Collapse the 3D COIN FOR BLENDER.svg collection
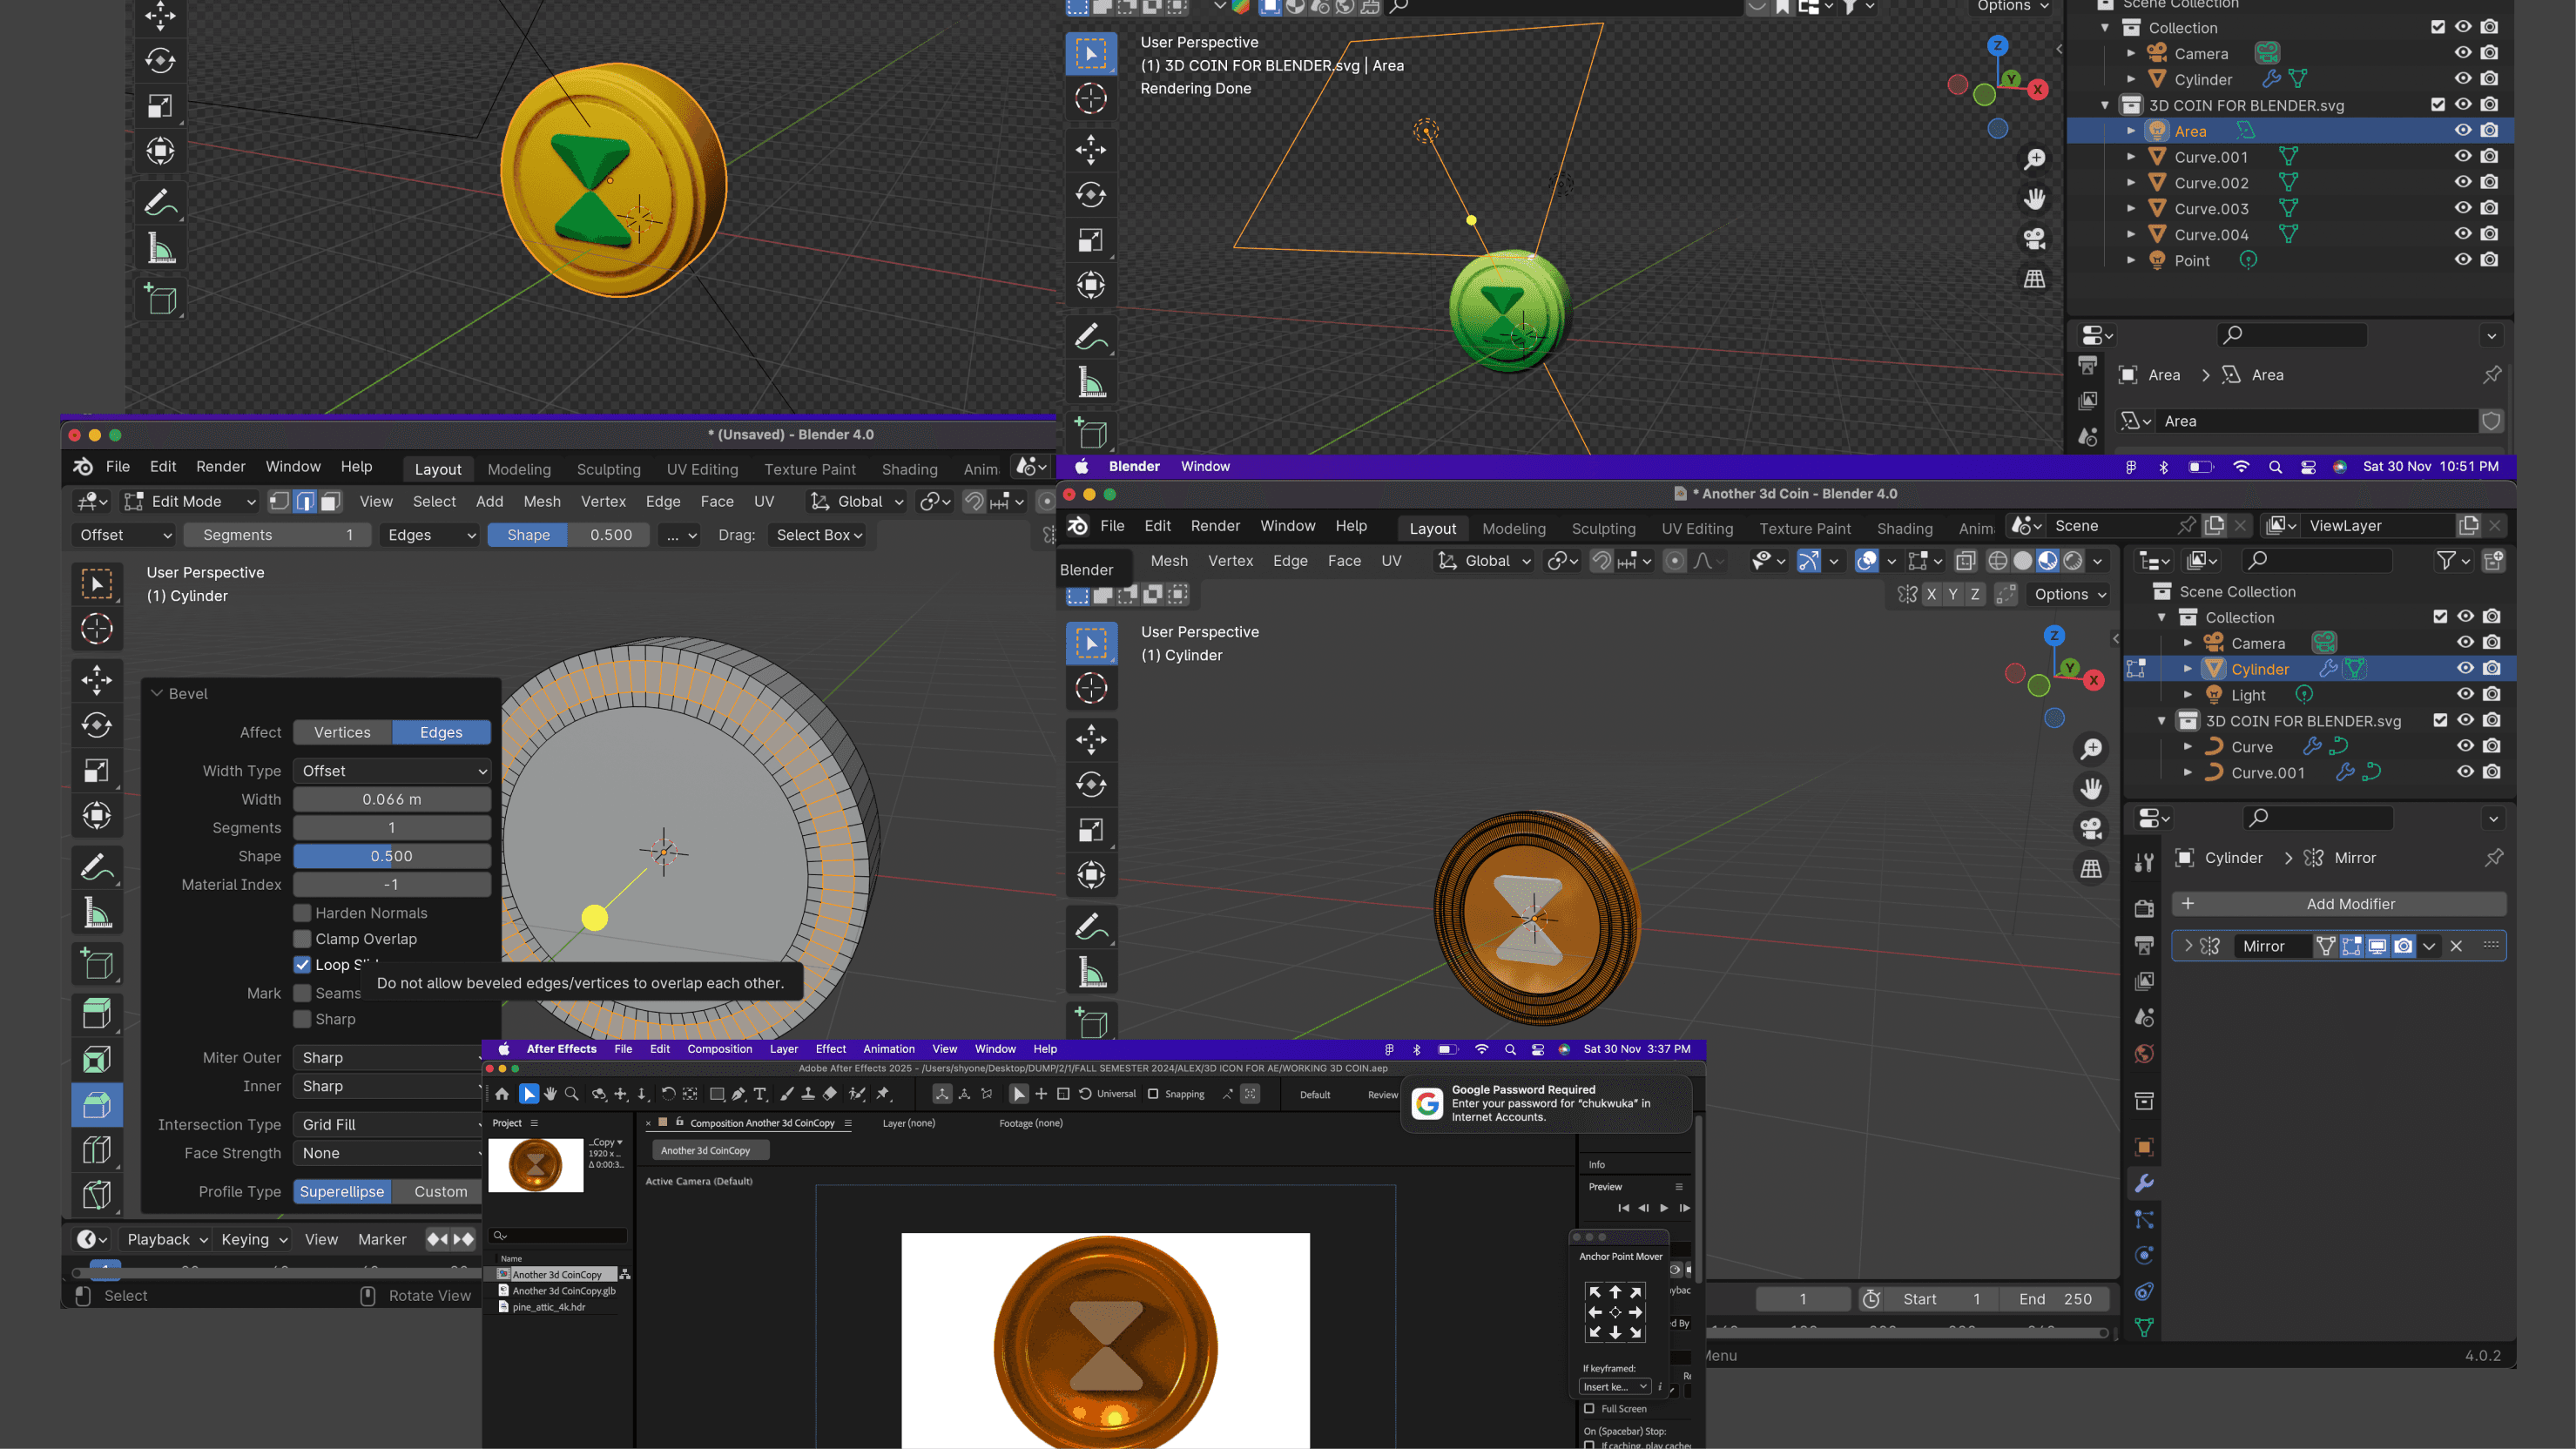Screen dimensions: 2576x1449 [x=2161, y=721]
